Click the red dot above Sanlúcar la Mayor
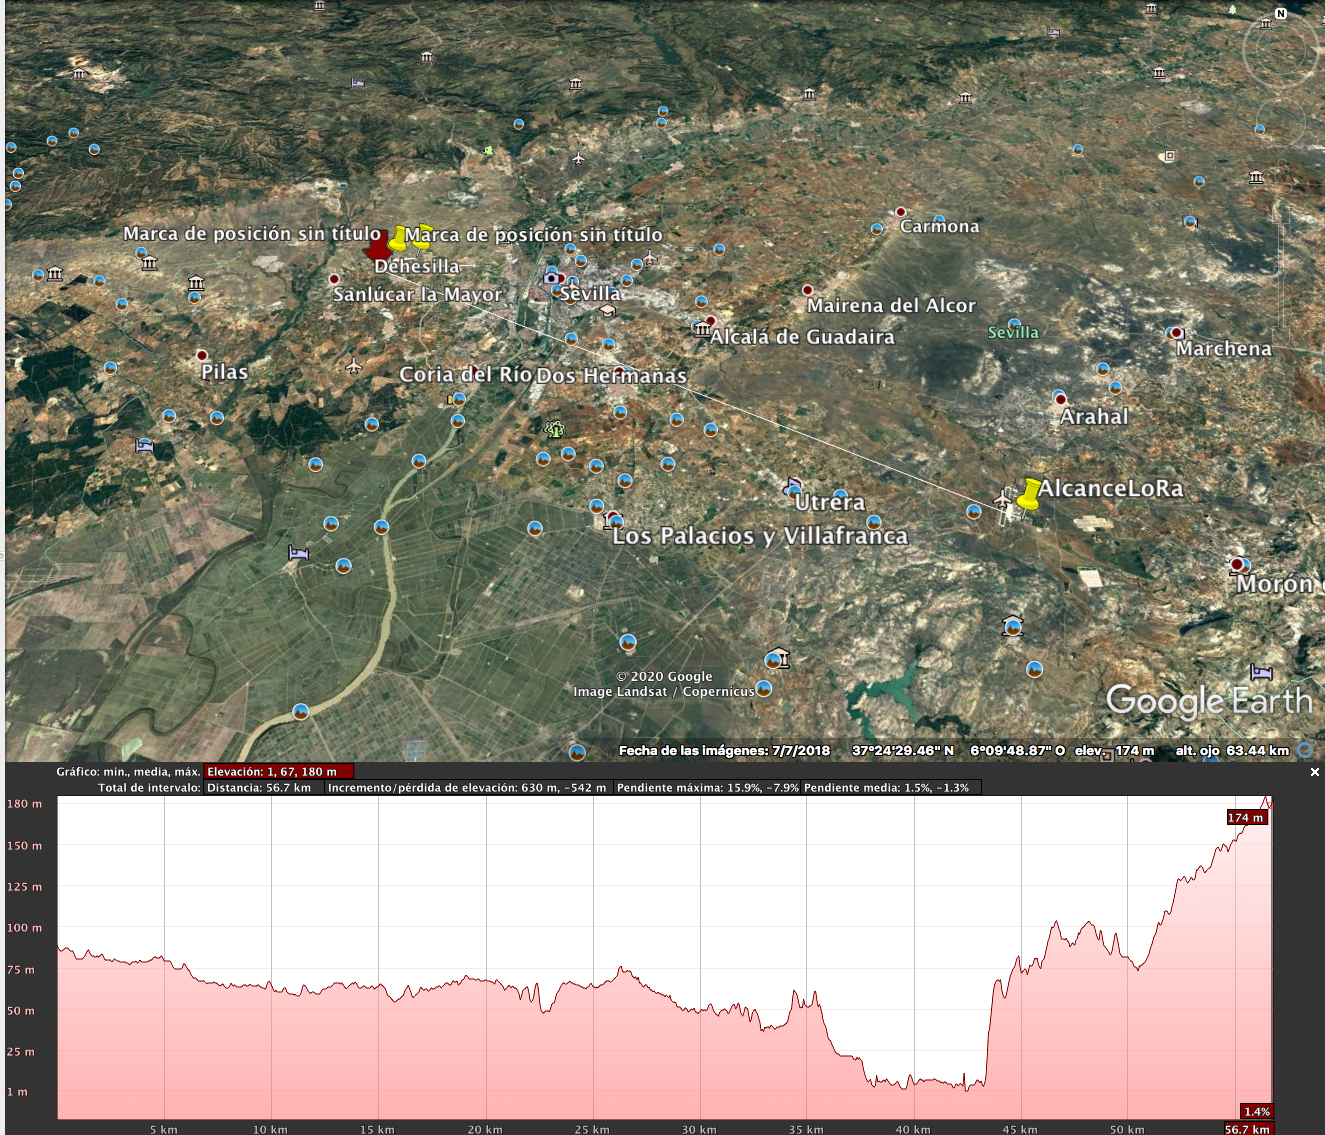The width and height of the screenshot is (1325, 1135). pyautogui.click(x=334, y=279)
